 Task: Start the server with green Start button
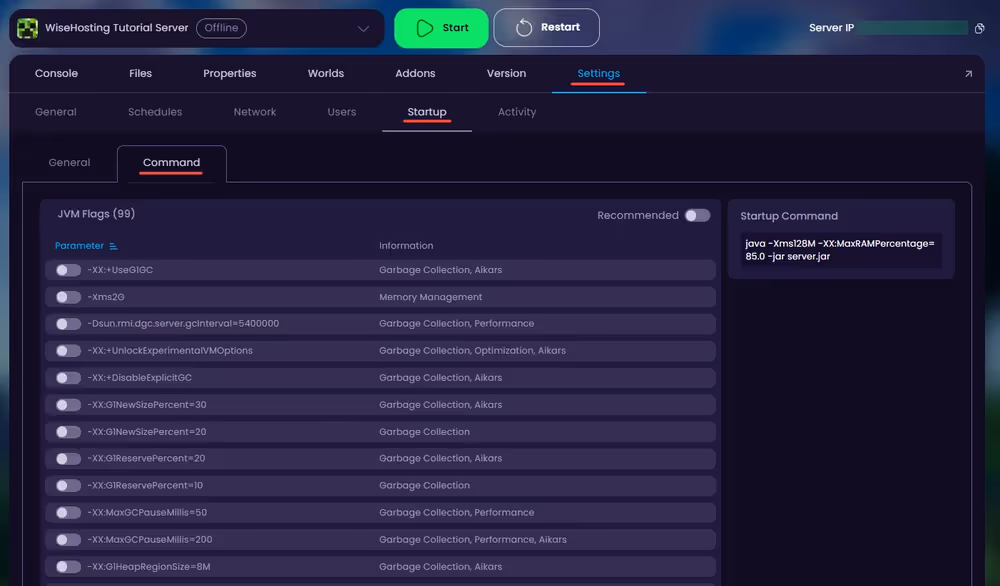[441, 28]
